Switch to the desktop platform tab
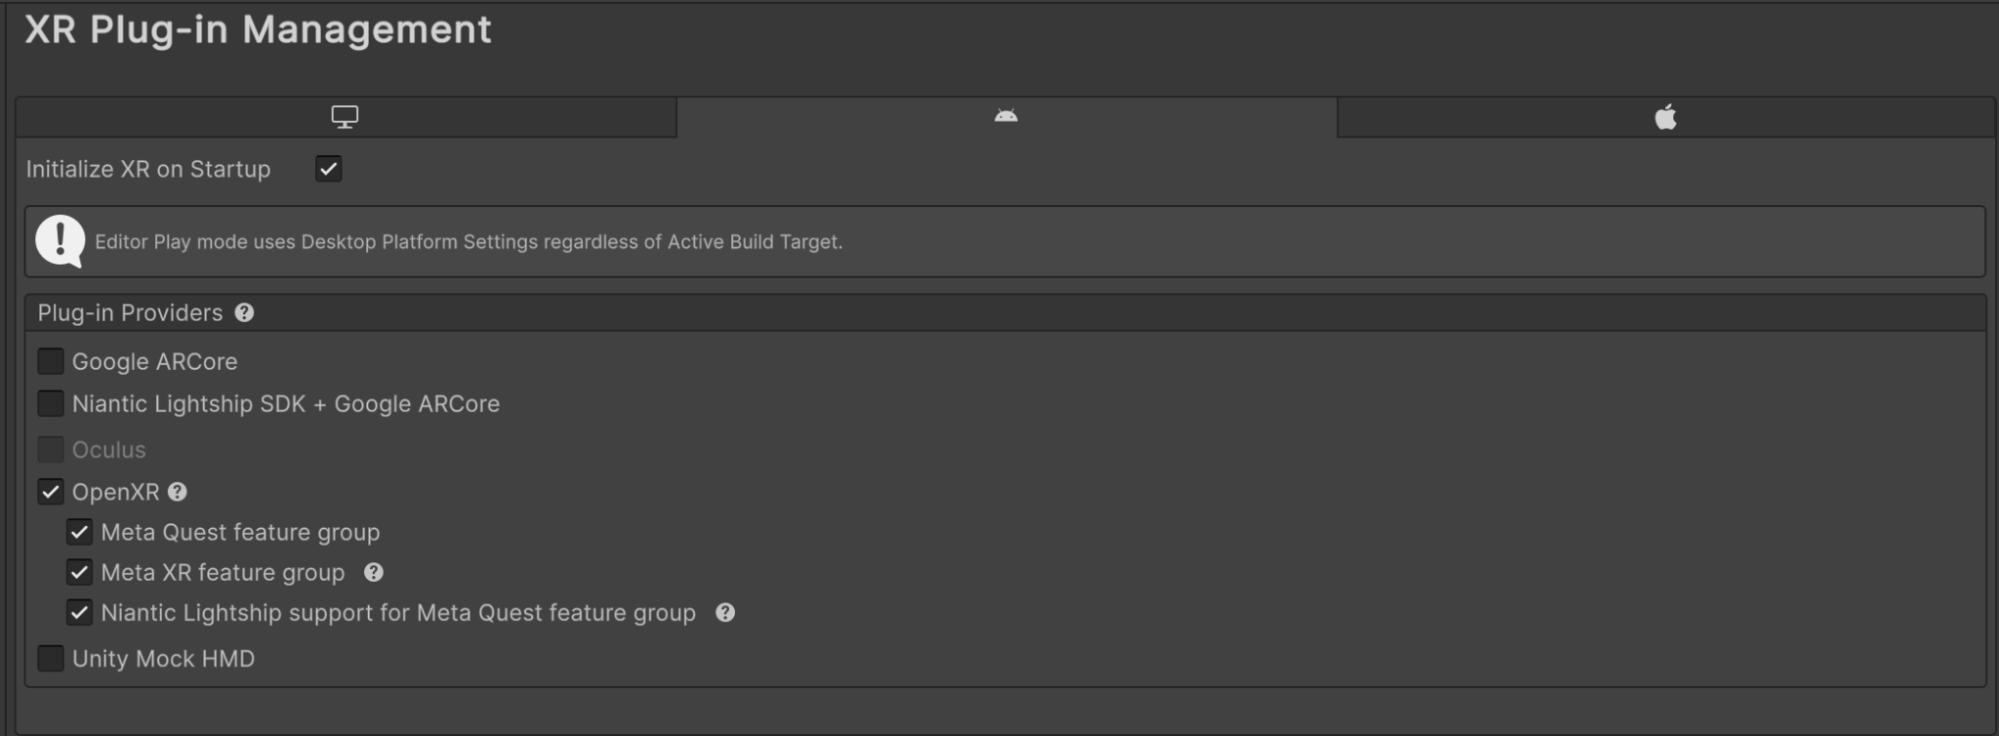This screenshot has height=736, width=1999. click(345, 116)
